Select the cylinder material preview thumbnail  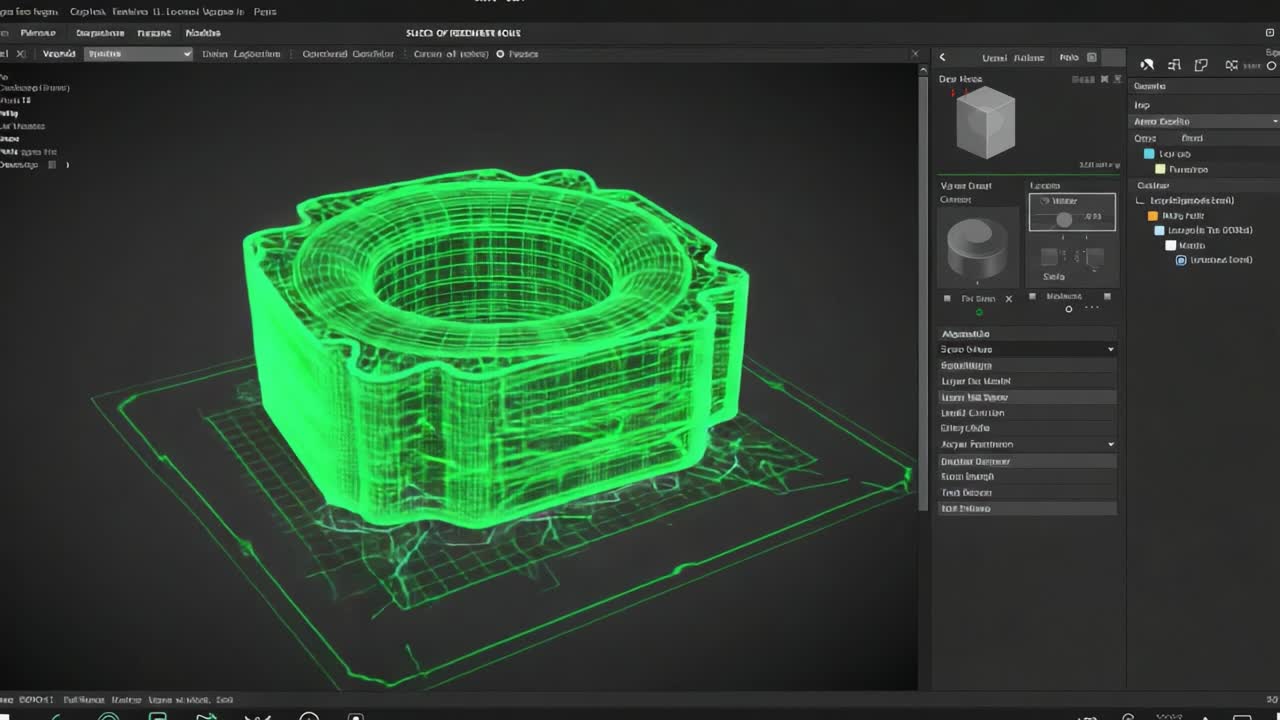(977, 246)
